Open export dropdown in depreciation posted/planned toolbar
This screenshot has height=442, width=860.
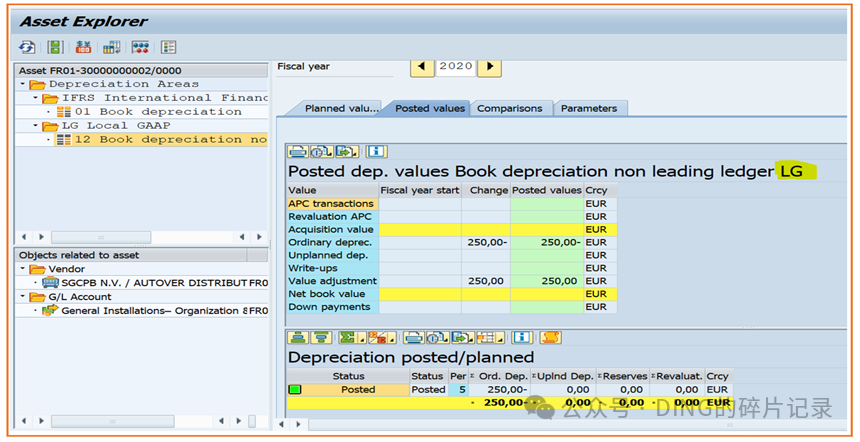[x=463, y=337]
